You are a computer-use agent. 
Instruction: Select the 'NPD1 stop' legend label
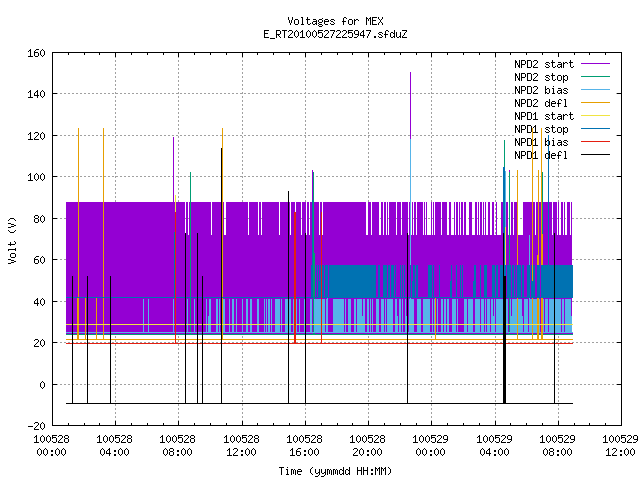tap(541, 129)
